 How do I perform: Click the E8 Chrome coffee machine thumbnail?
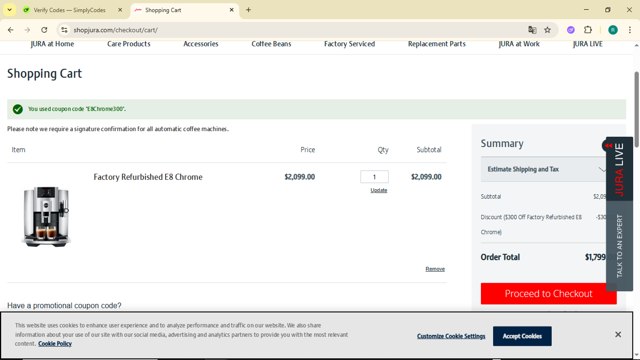tap(46, 216)
